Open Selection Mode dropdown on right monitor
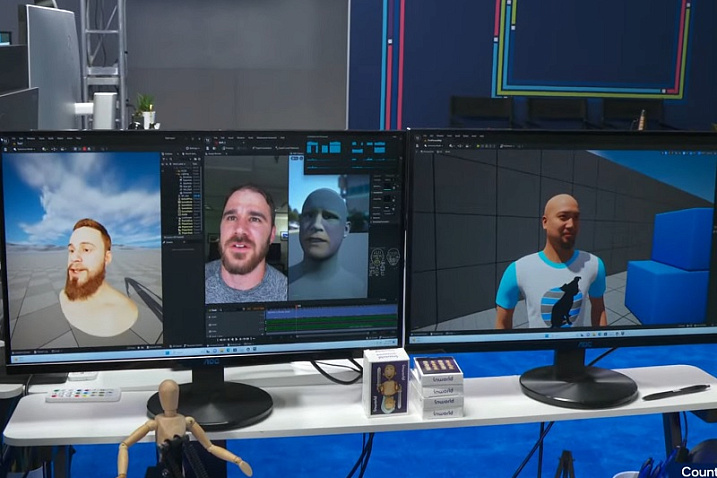Viewport: 717px width, 478px height. coord(434,146)
